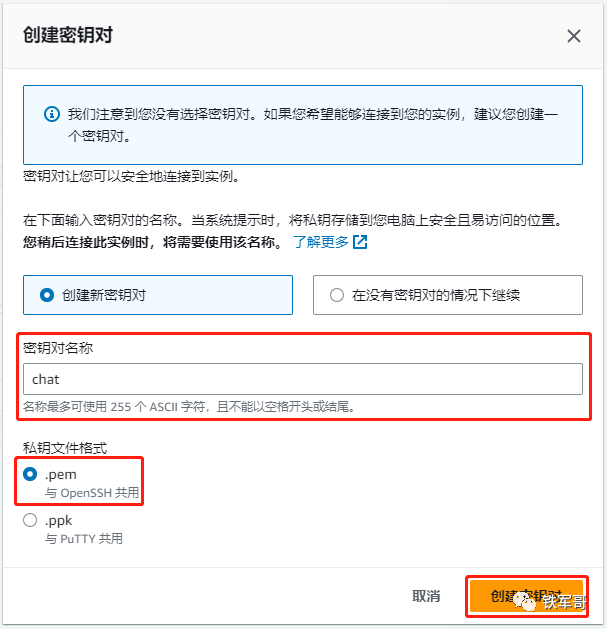Select the 创建新密钥对 radio option
Screen dimensions: 607x629
click(x=158, y=295)
